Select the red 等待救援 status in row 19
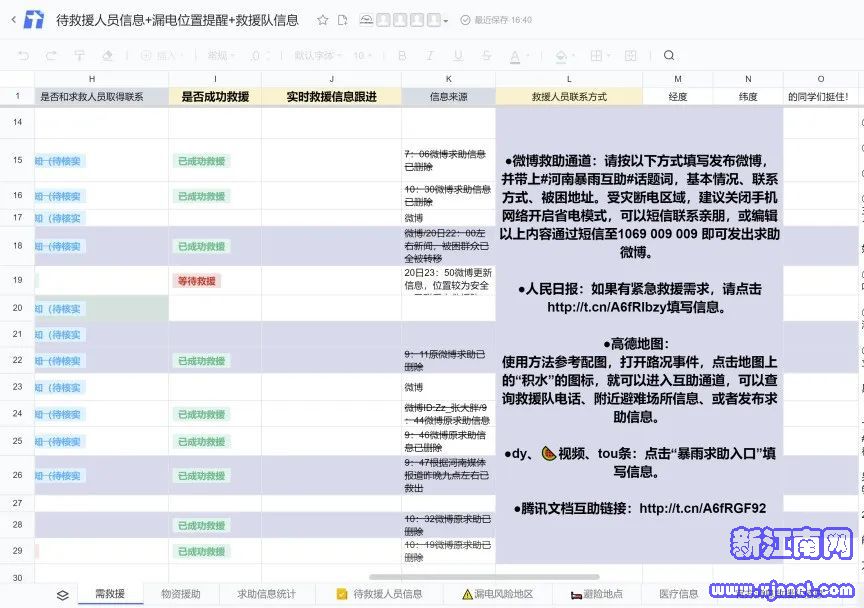The width and height of the screenshot is (864, 608). [x=197, y=281]
